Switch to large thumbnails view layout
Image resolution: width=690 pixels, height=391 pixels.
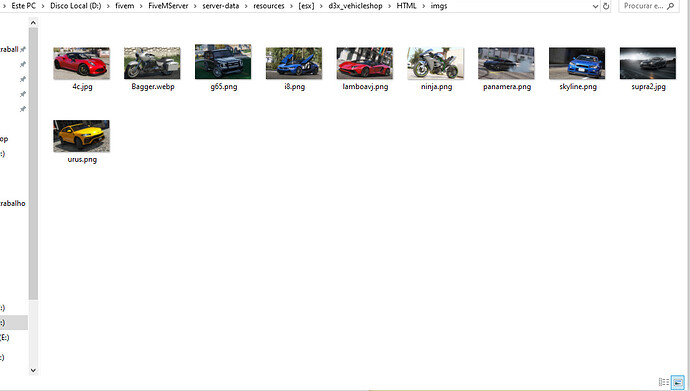click(x=678, y=382)
